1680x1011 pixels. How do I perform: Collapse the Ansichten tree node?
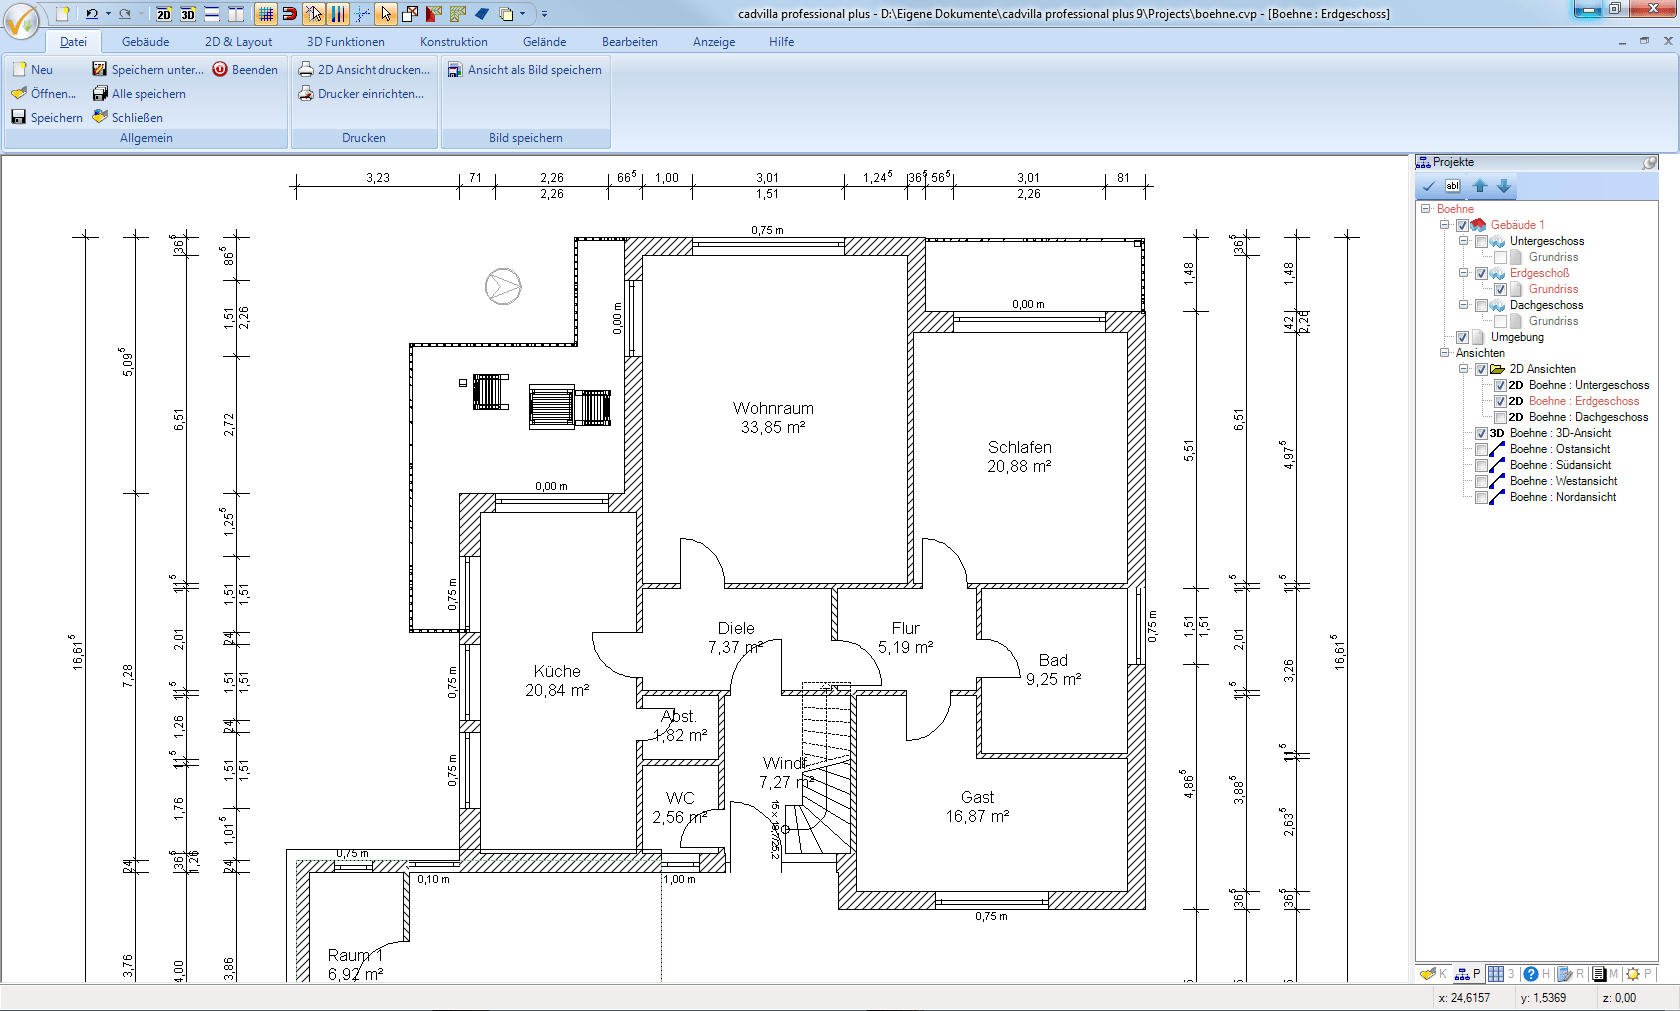coord(1444,353)
